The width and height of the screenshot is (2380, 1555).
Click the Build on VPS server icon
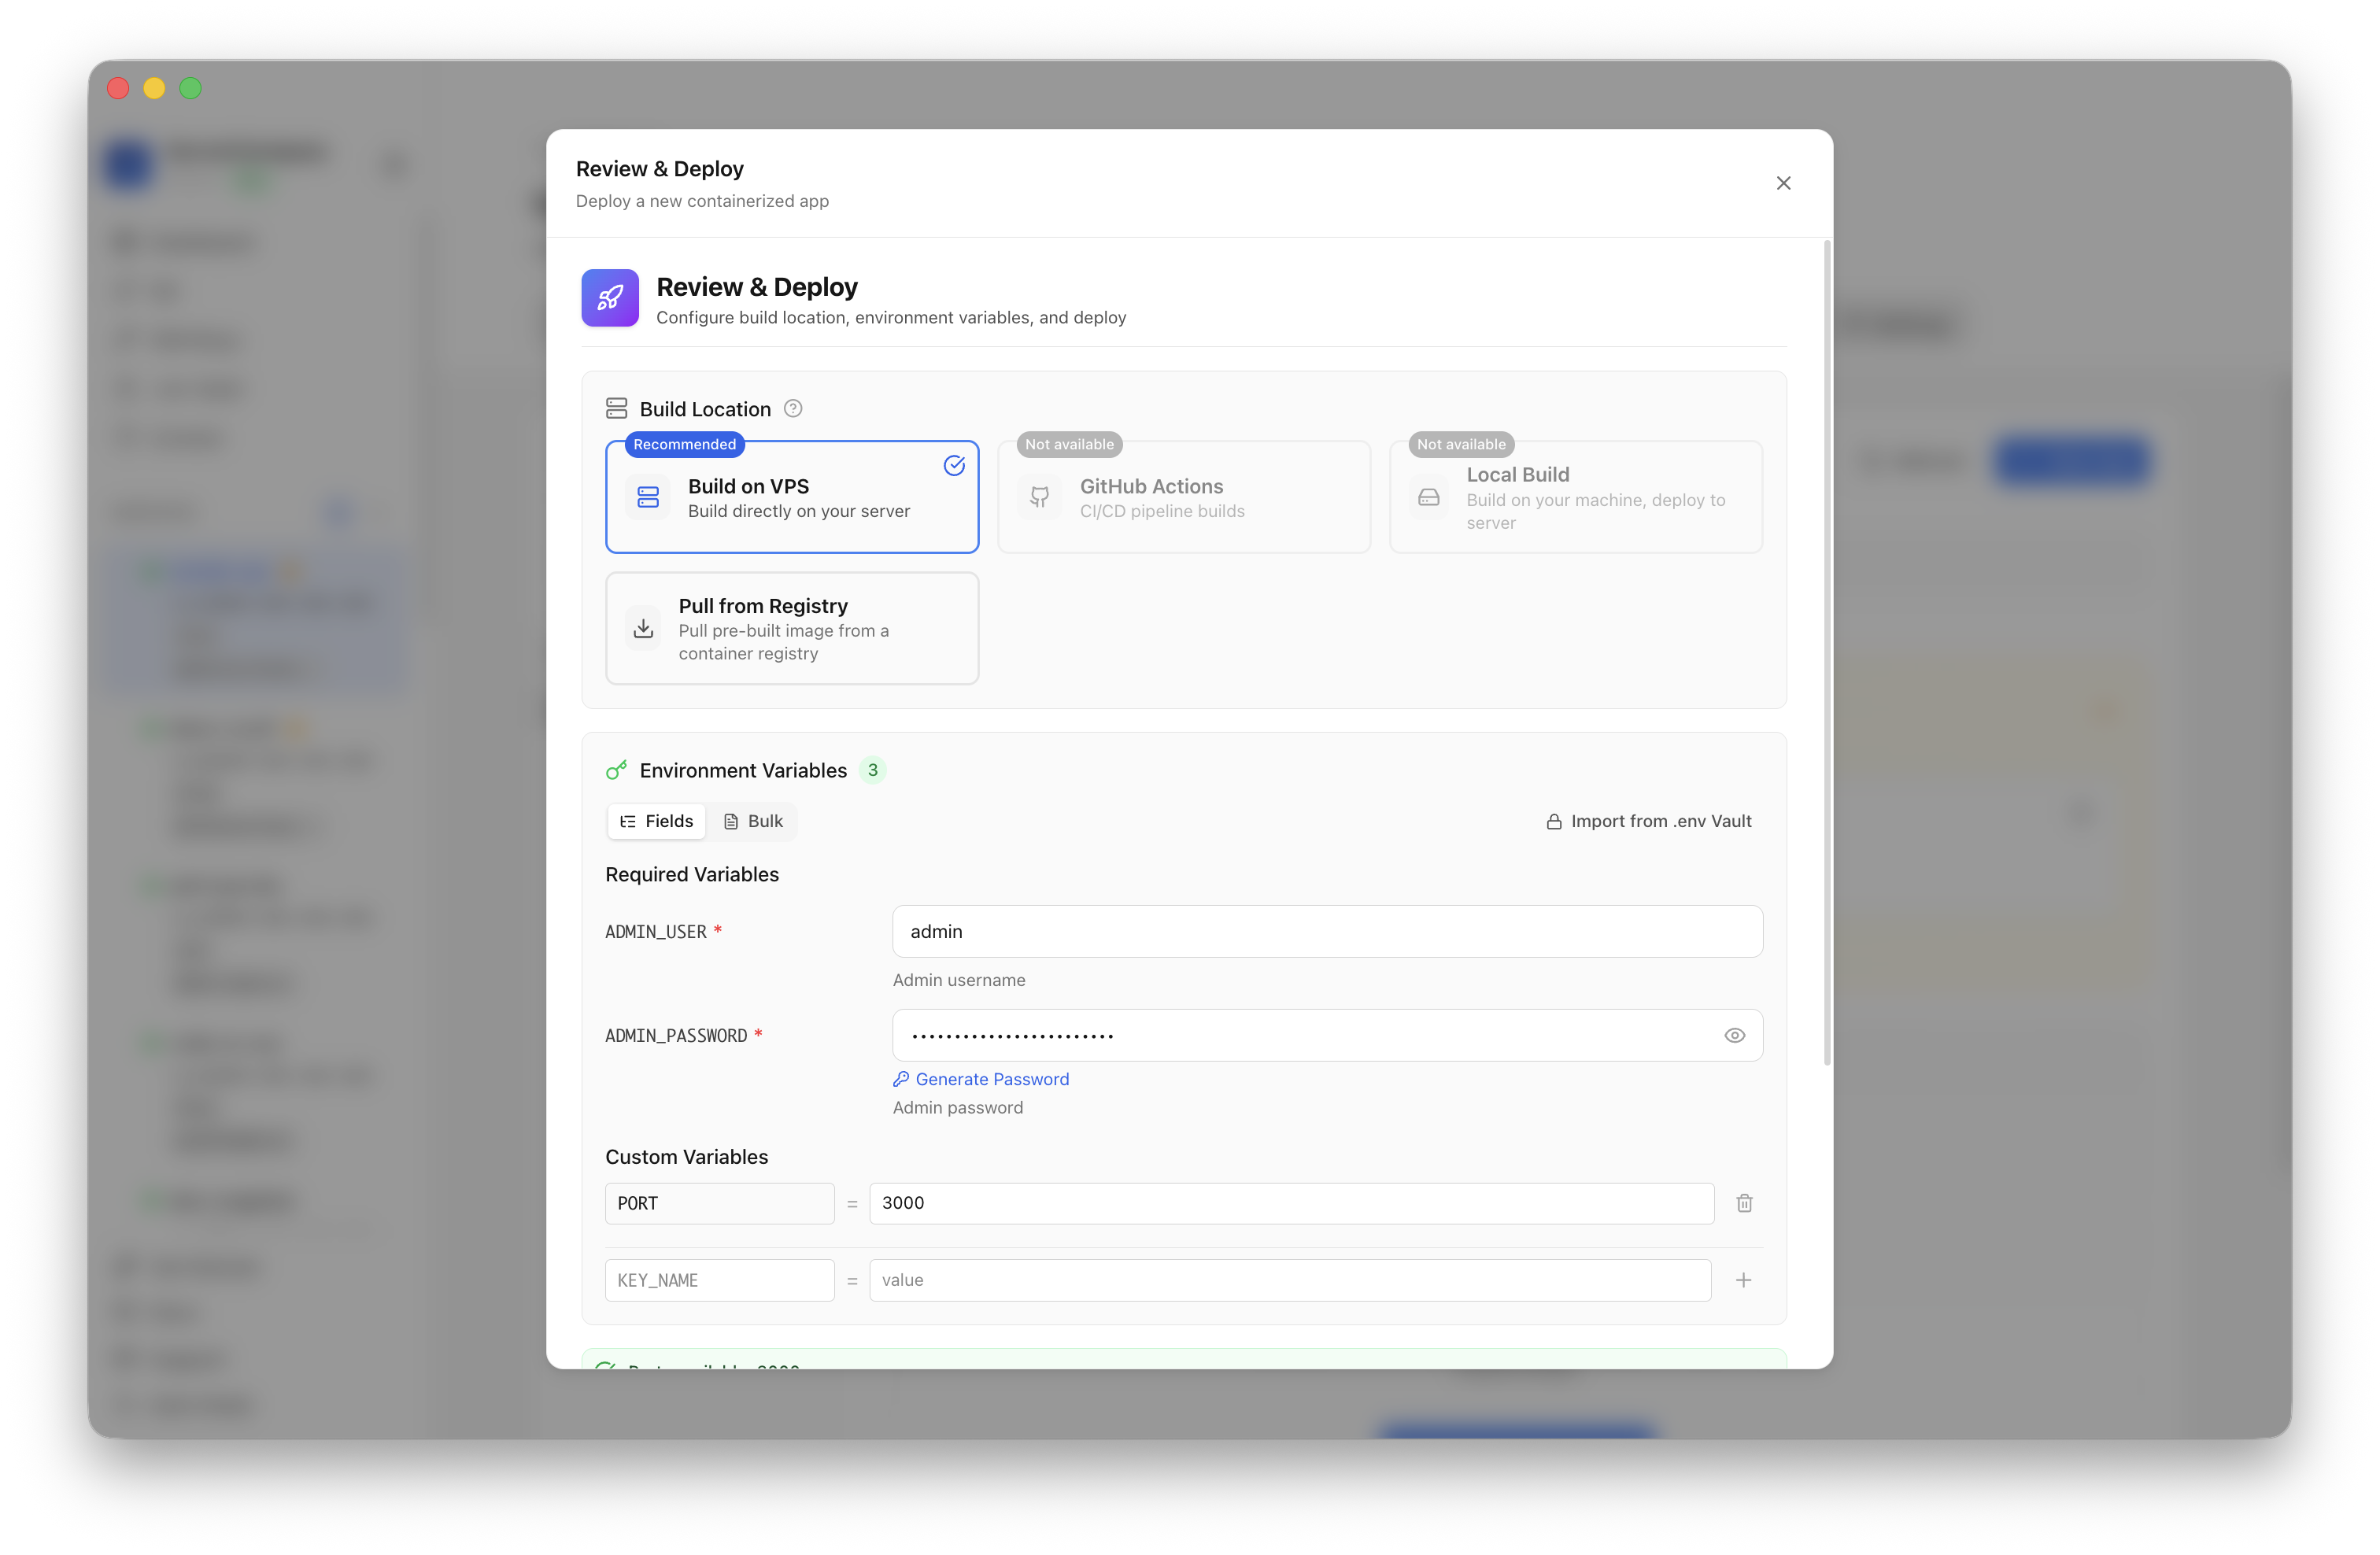[x=648, y=497]
